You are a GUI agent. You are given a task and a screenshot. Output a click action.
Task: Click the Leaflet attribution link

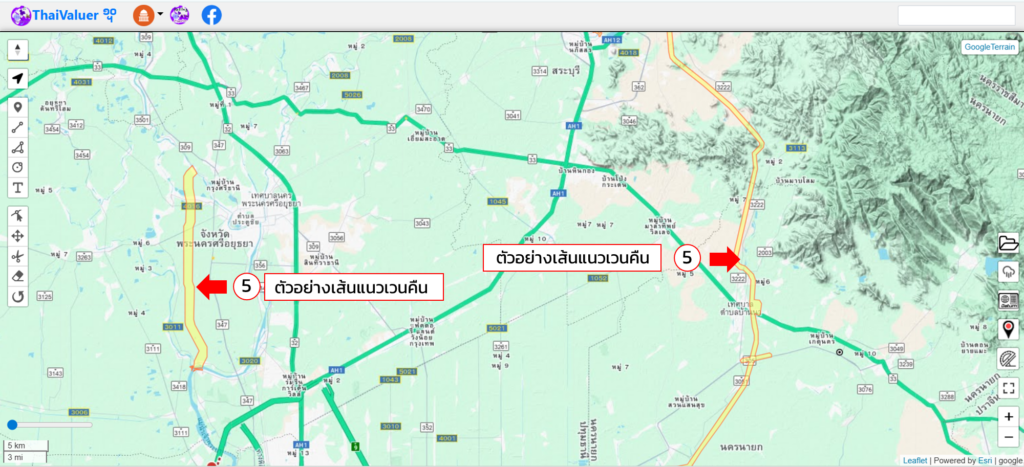[914, 461]
